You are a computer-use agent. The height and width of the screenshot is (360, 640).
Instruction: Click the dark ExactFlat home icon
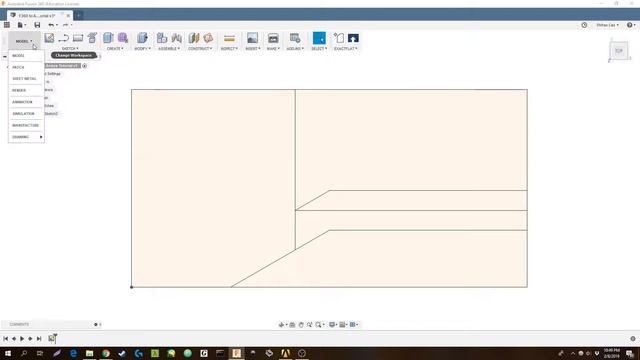[x=353, y=38]
